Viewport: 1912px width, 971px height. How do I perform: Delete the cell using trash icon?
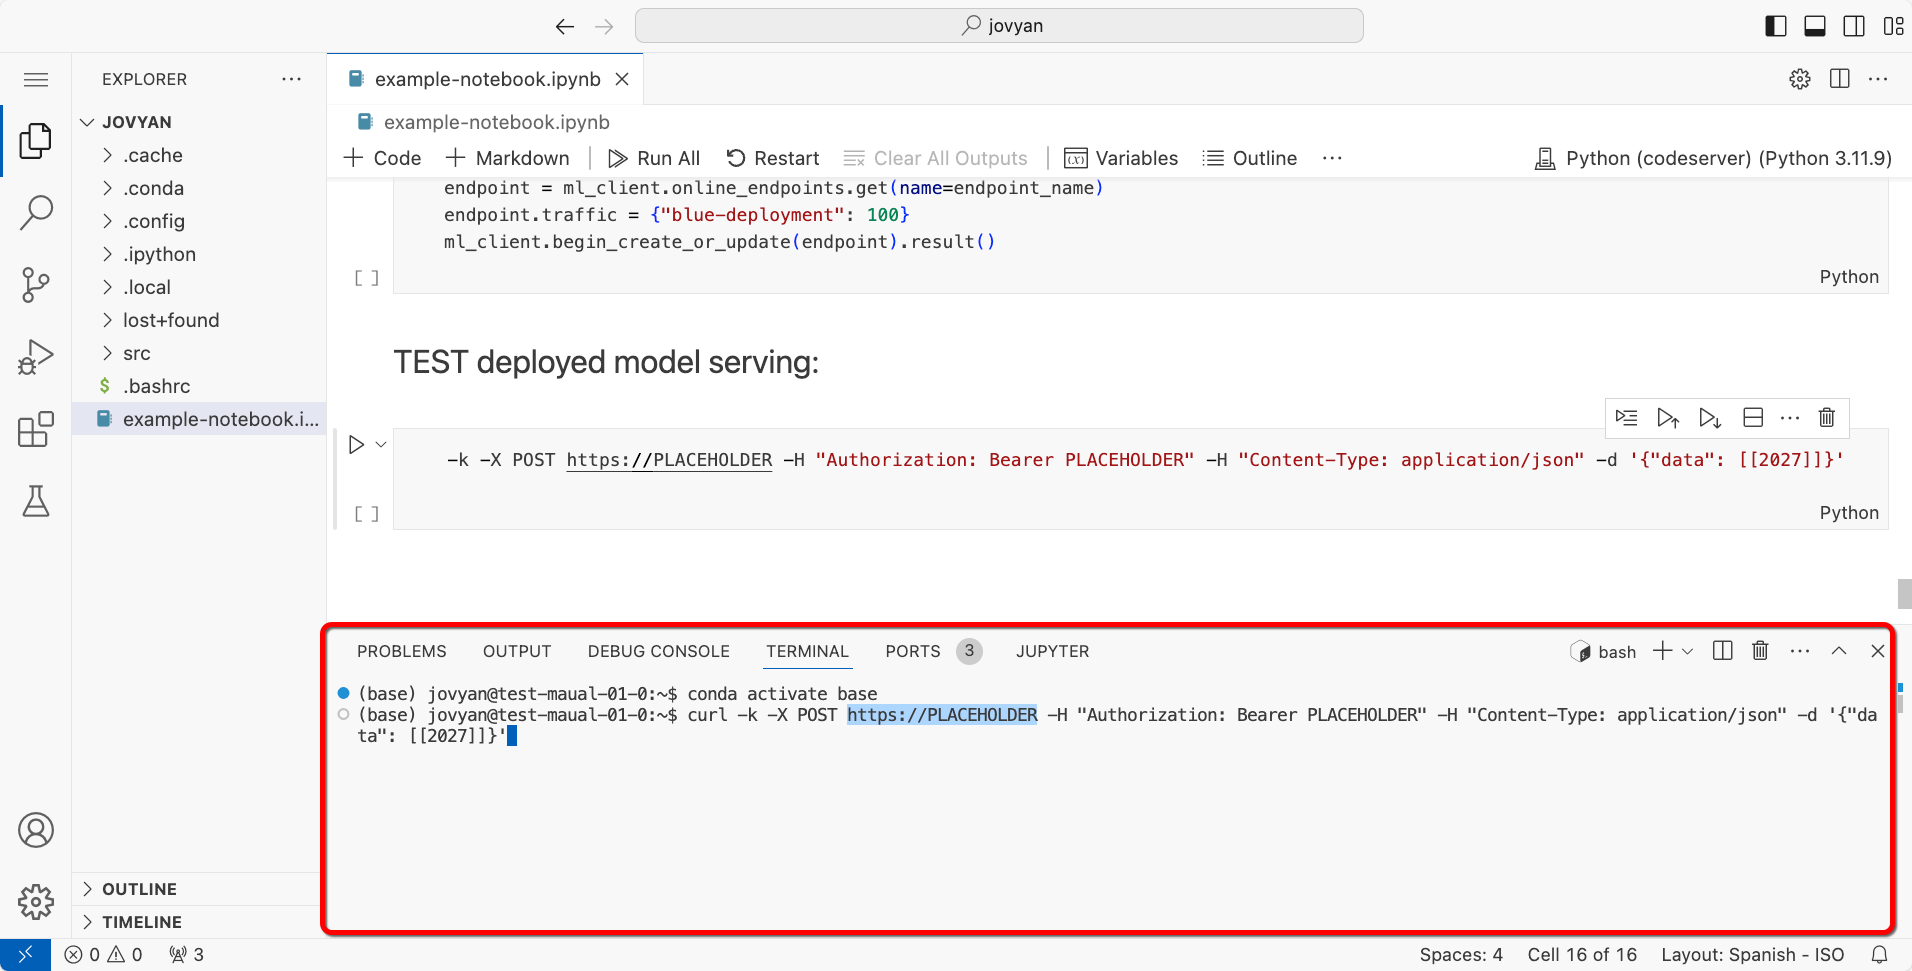coord(1826,418)
